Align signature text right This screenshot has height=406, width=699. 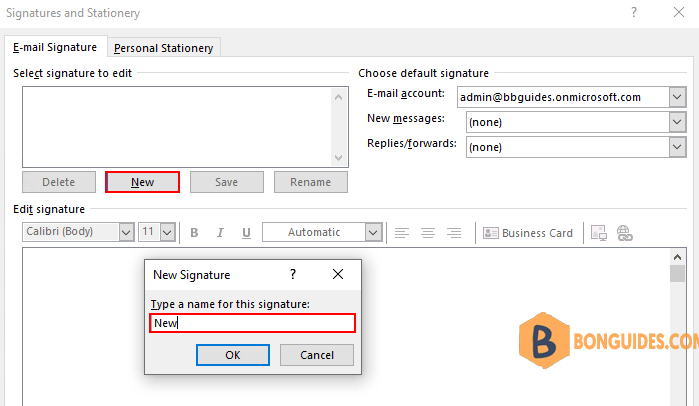pyautogui.click(x=454, y=233)
